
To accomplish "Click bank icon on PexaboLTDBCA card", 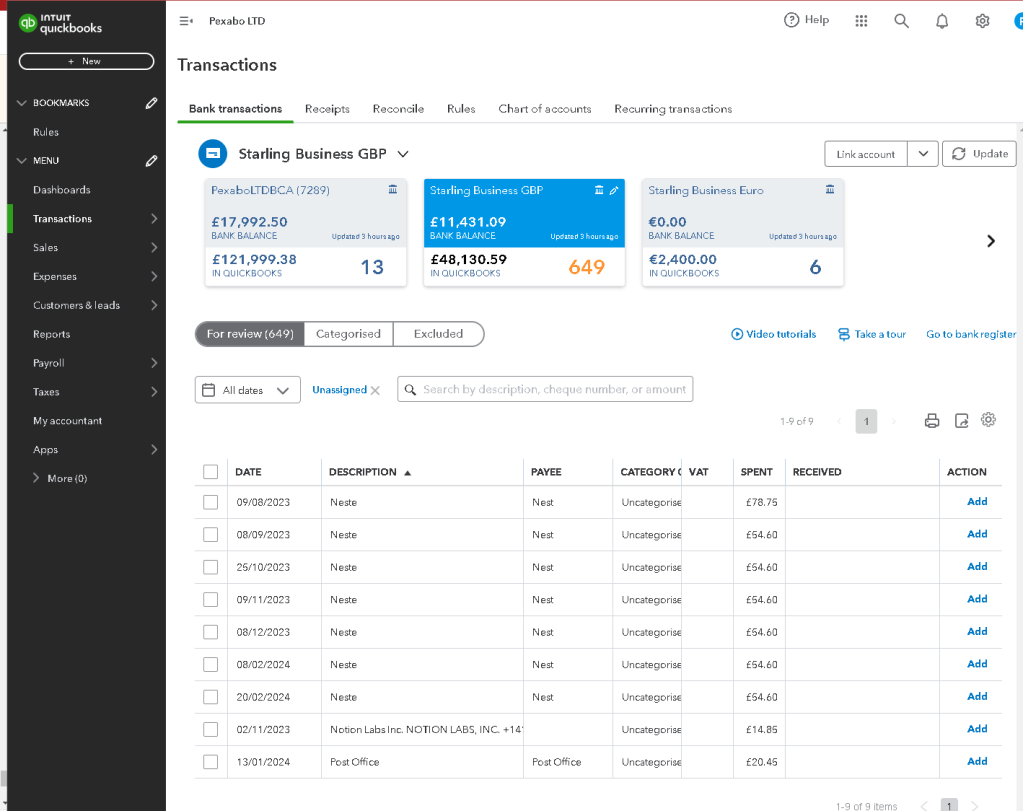I will pyautogui.click(x=393, y=189).
